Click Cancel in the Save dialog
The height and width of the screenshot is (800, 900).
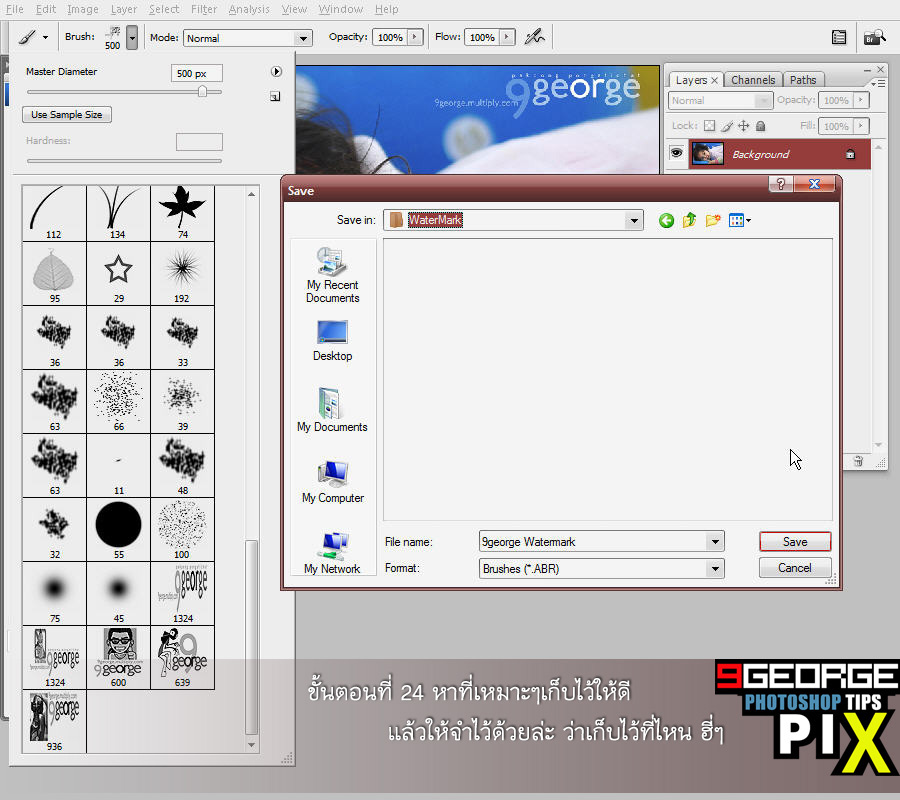pos(795,568)
